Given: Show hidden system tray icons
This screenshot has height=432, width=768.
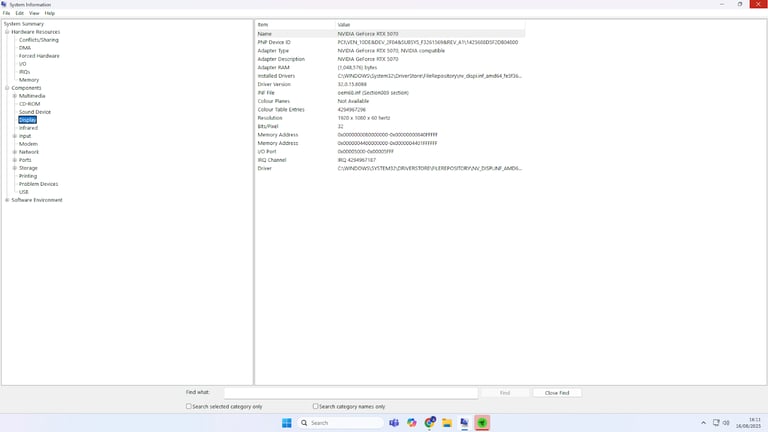Looking at the screenshot, I should 703,423.
